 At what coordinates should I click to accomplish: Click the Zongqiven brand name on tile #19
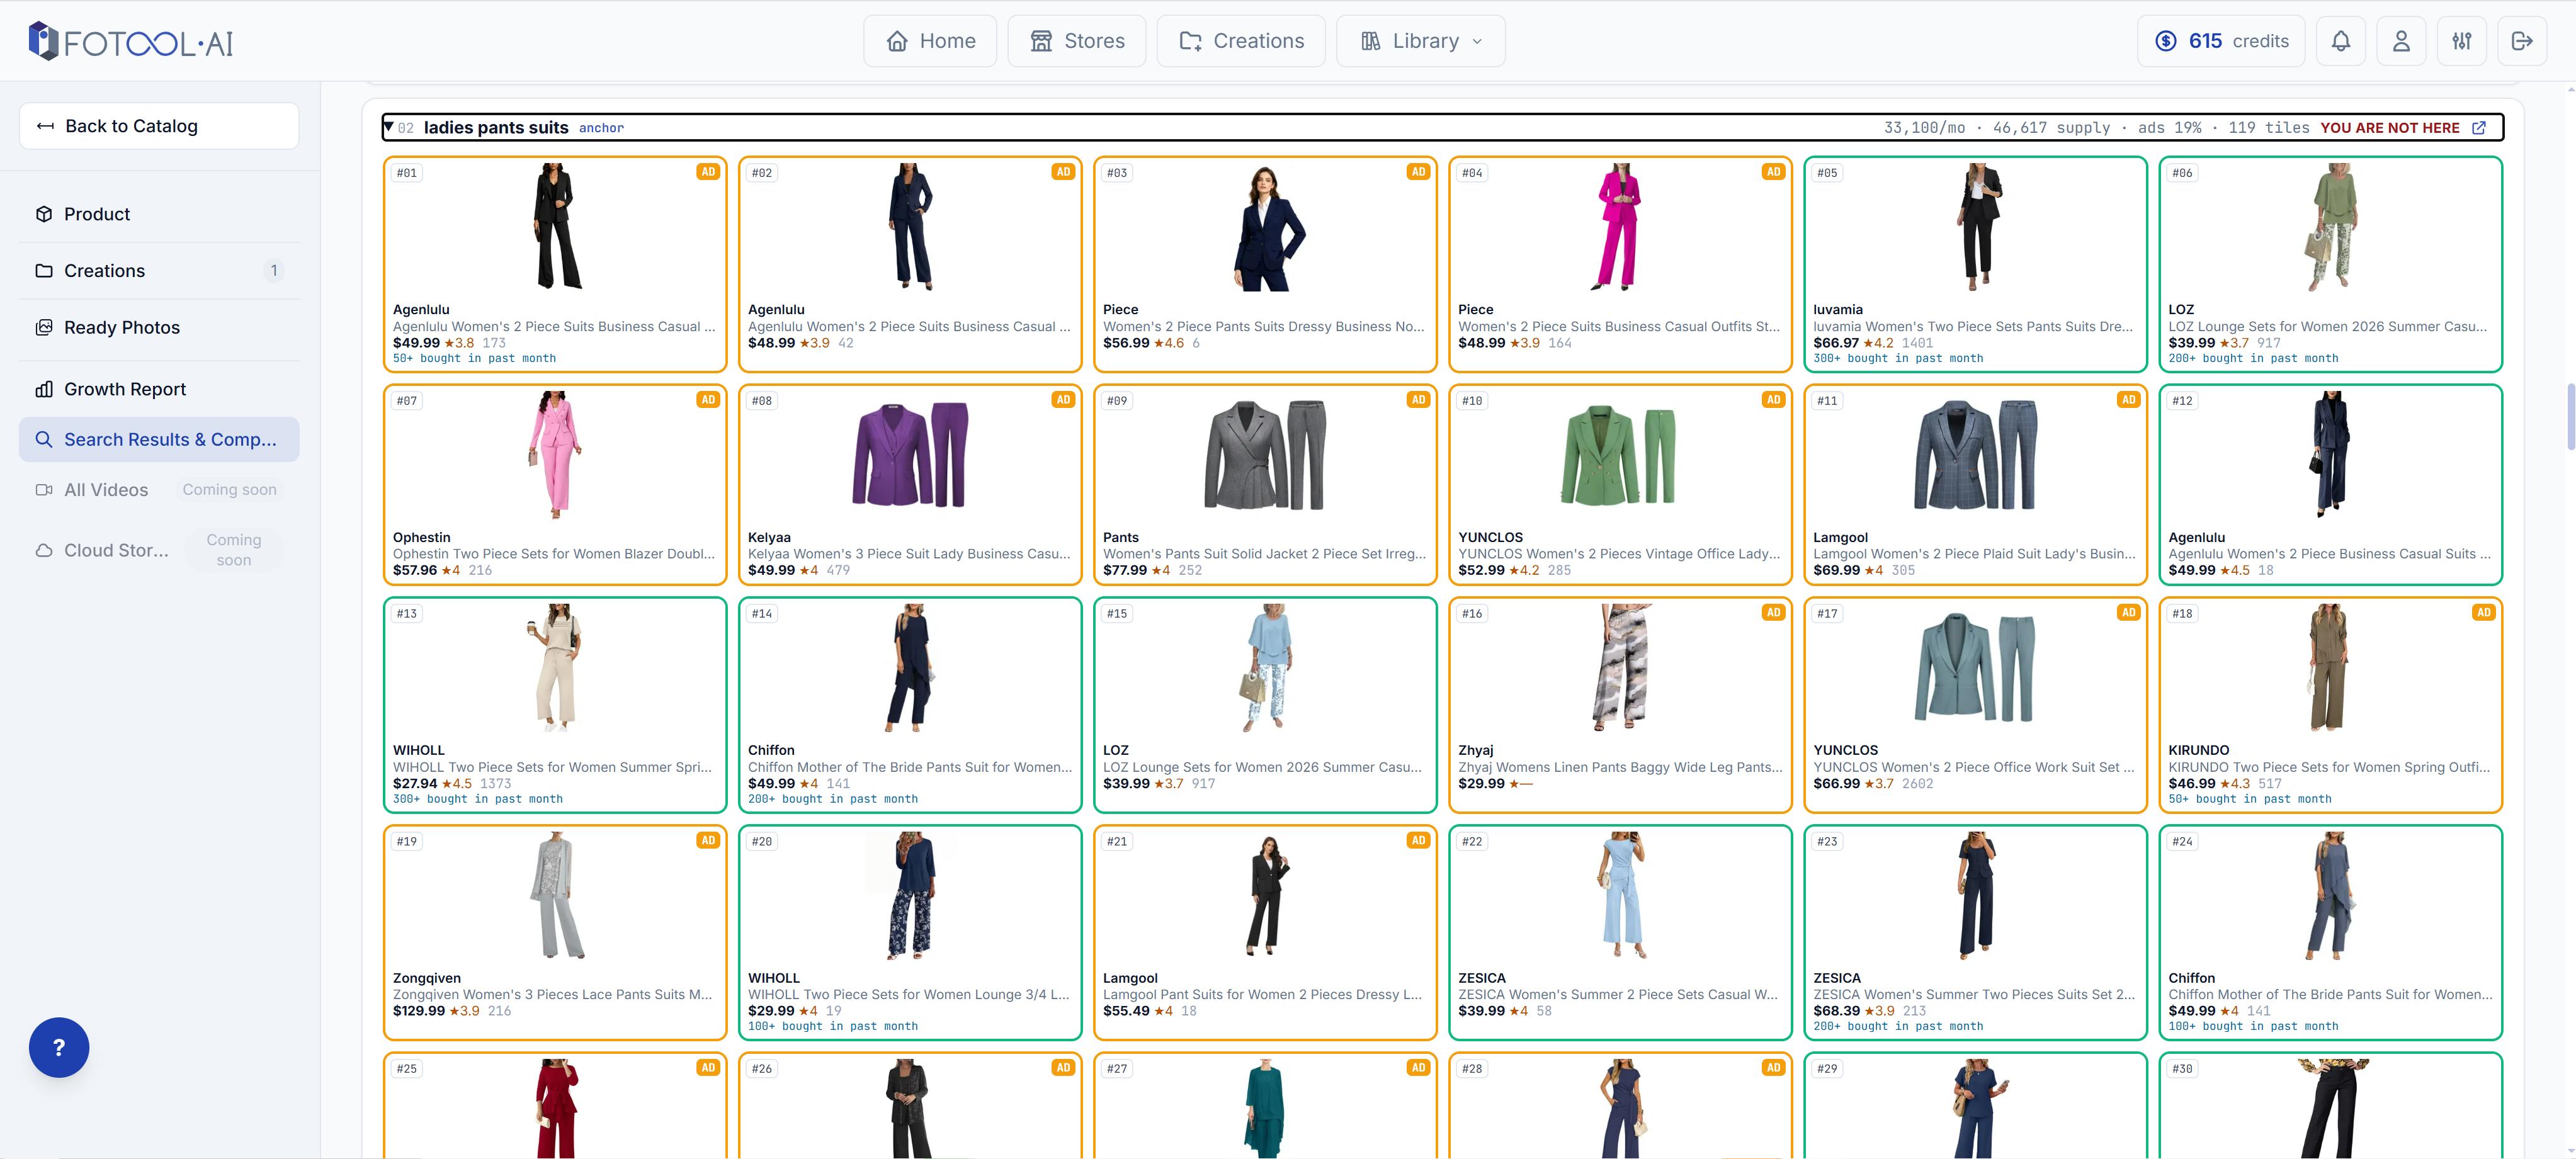click(x=426, y=978)
